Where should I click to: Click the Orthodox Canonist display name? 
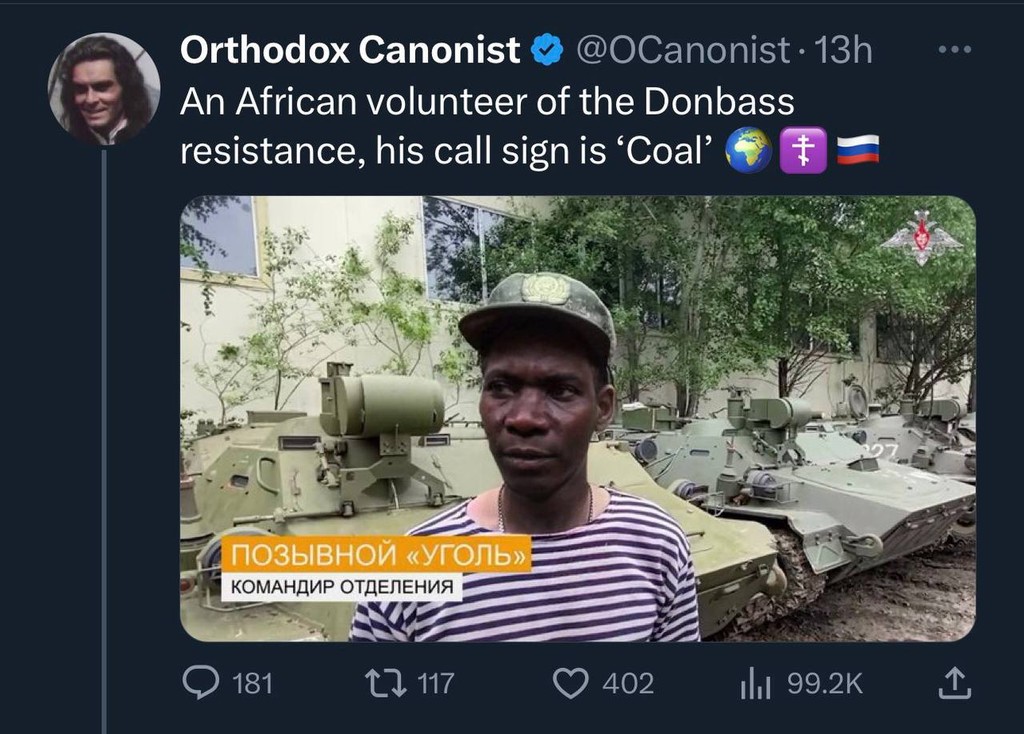(350, 50)
